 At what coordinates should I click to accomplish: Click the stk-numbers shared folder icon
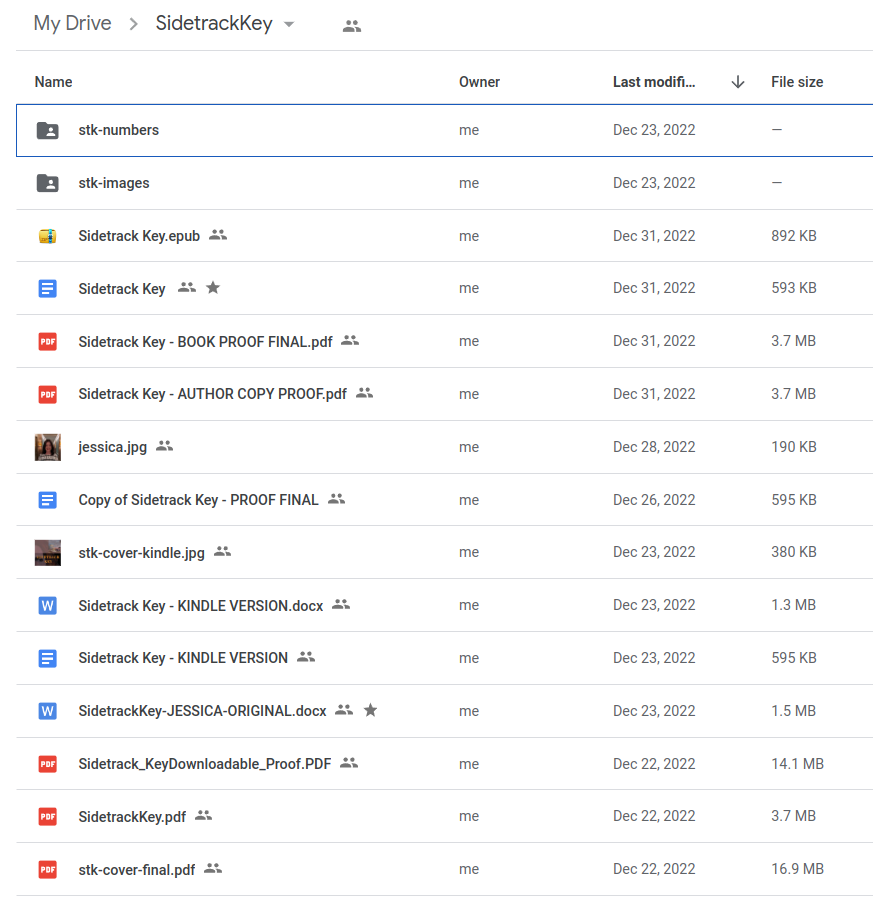47,131
